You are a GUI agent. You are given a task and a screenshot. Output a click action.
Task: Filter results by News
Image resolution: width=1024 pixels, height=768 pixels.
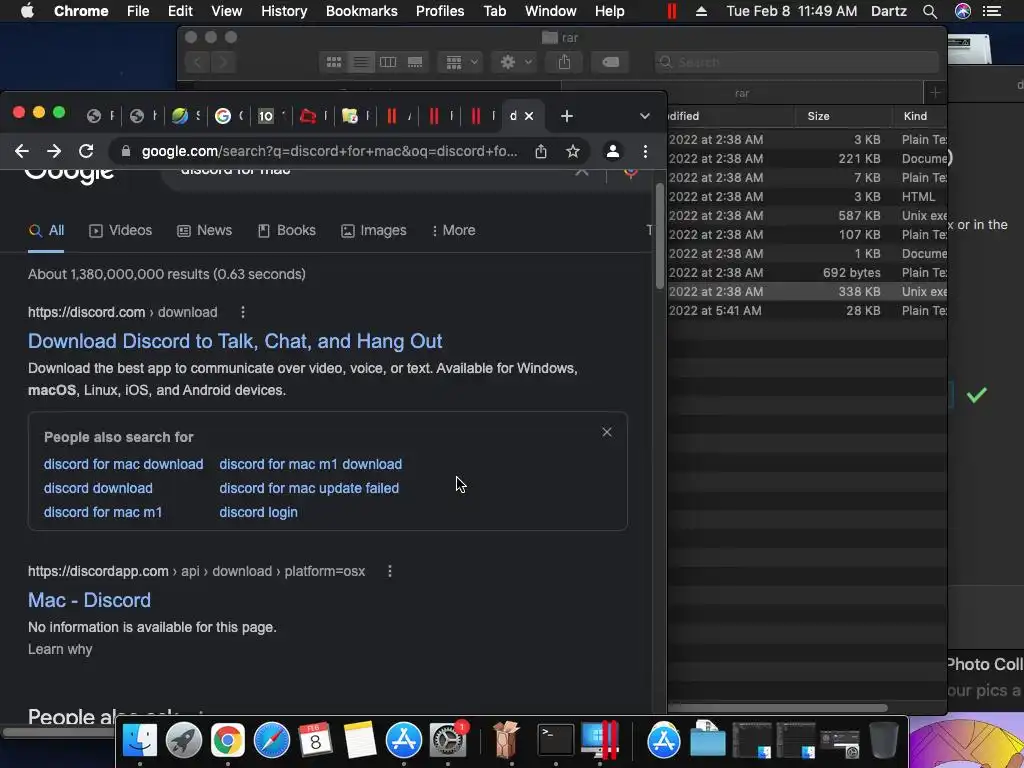(204, 231)
